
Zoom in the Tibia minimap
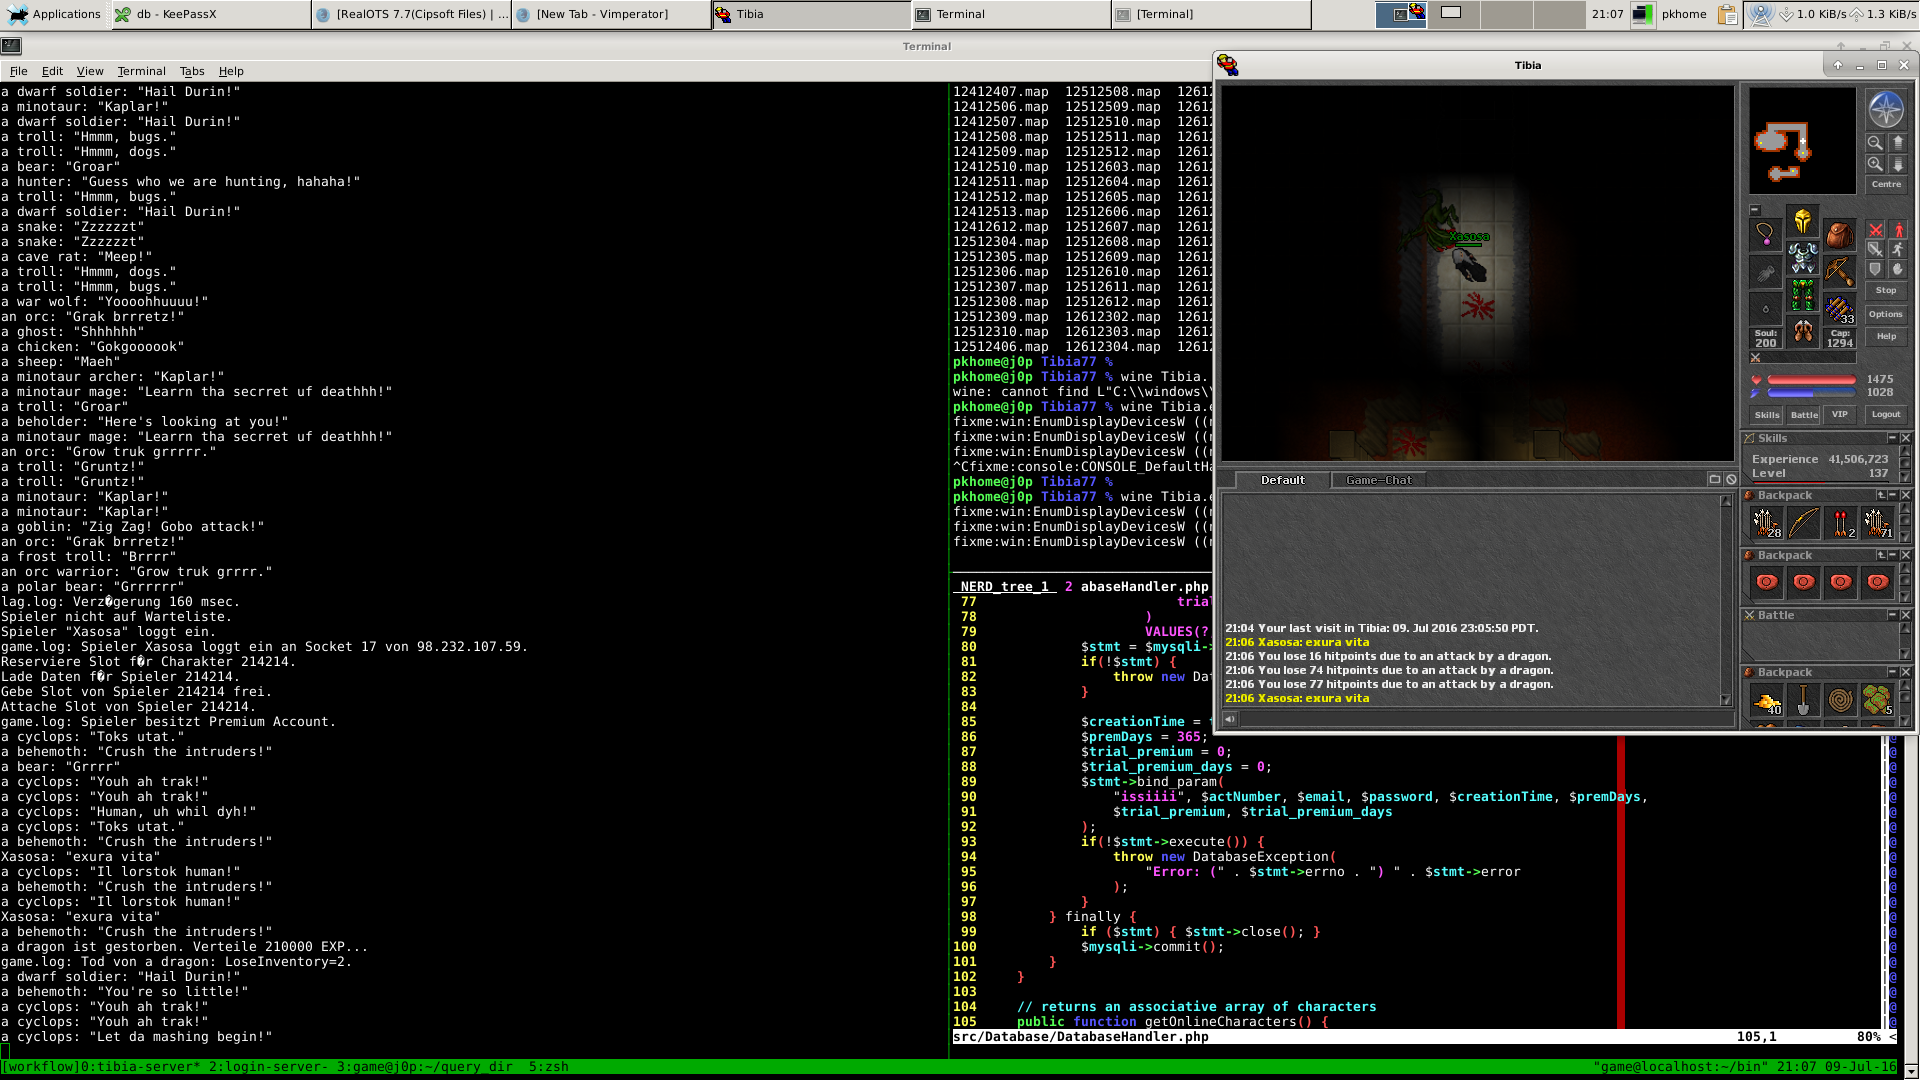tap(1876, 164)
